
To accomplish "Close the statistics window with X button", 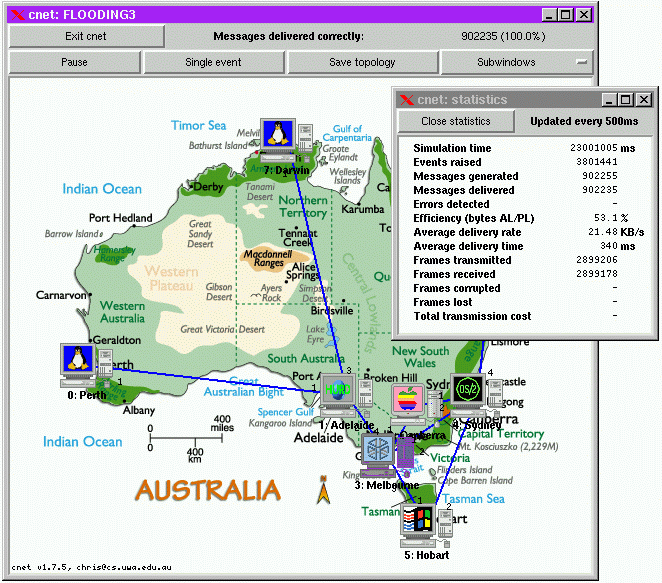I will point(644,100).
